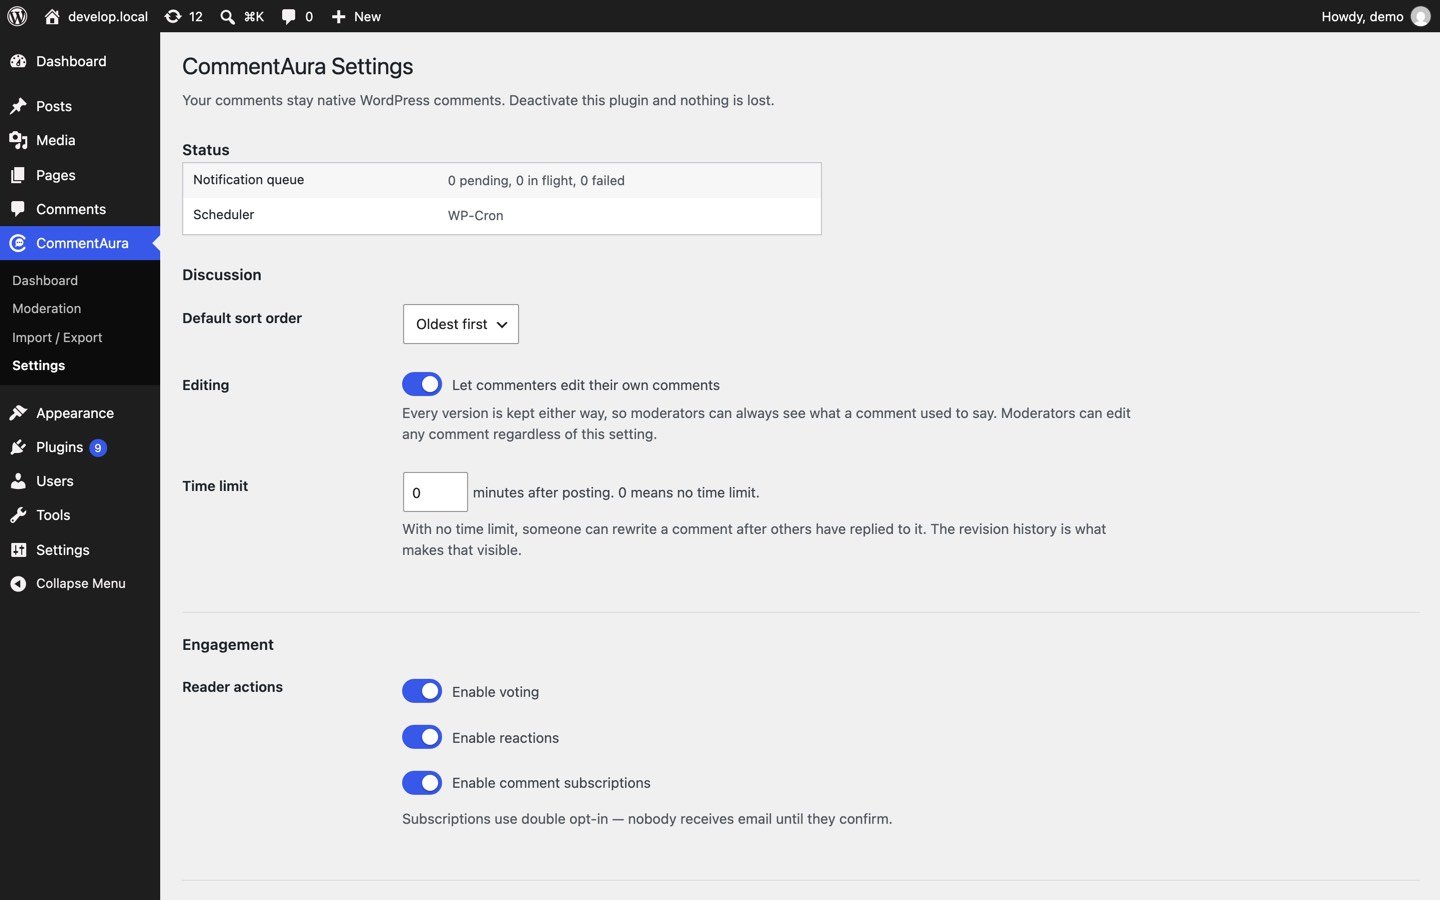The image size is (1440, 900).
Task: Click the search magnifier icon
Action: (x=228, y=16)
